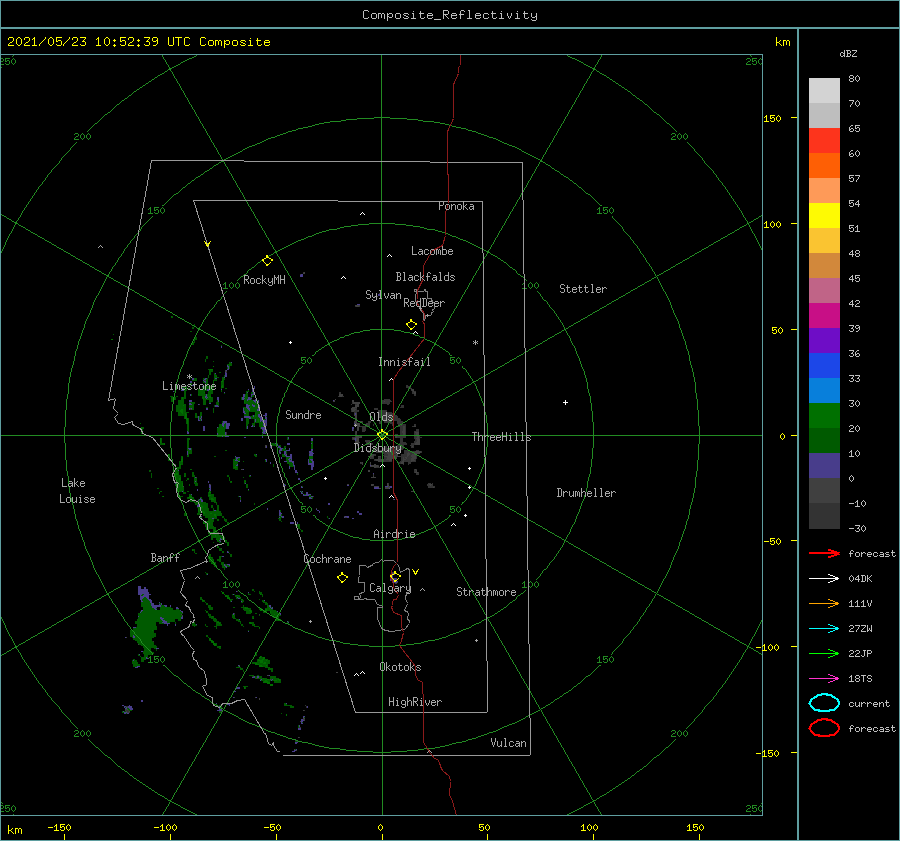
Task: Click the HighRiver label
Action: [x=415, y=702]
